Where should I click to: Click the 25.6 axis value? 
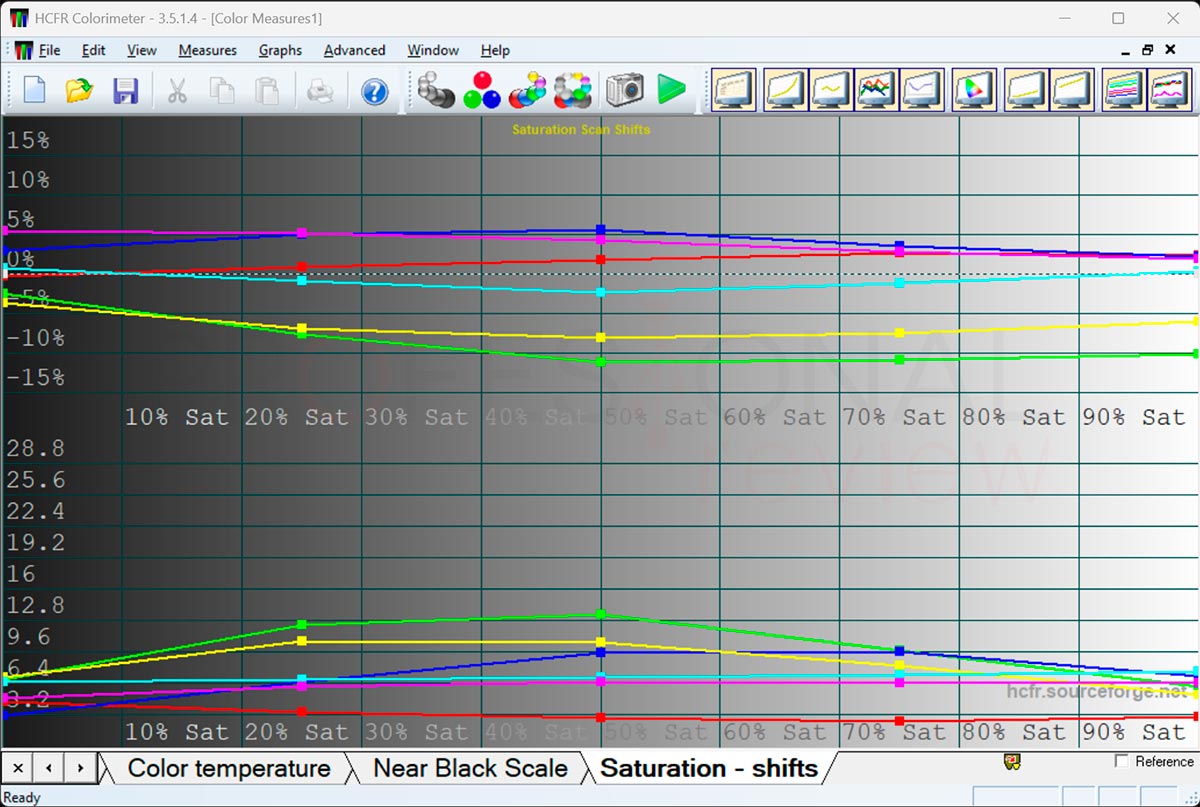click(x=36, y=480)
